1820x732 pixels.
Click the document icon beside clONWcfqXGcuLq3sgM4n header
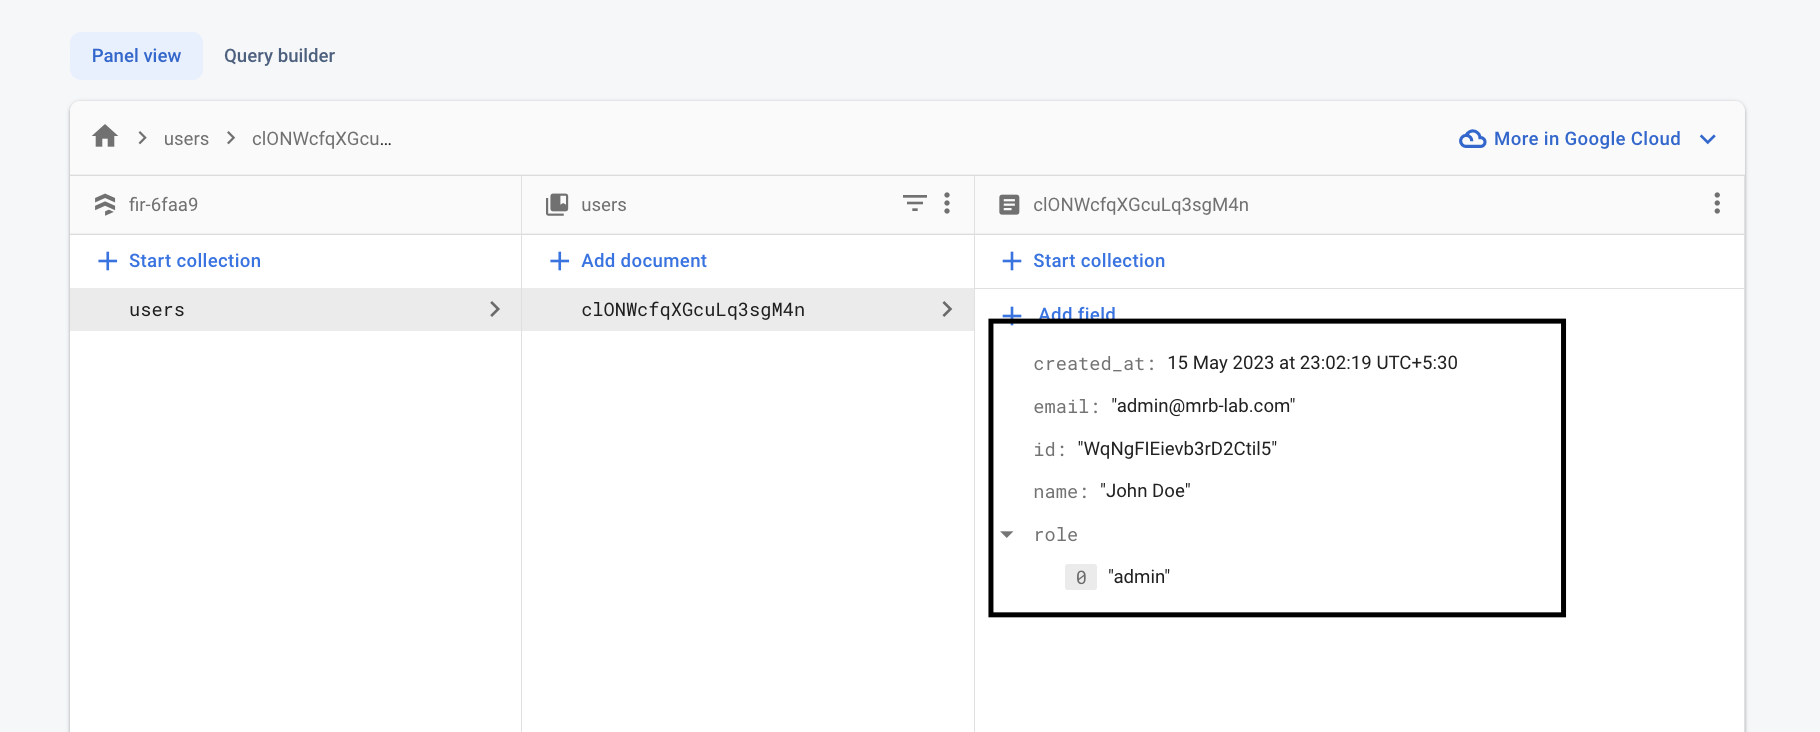1009,205
